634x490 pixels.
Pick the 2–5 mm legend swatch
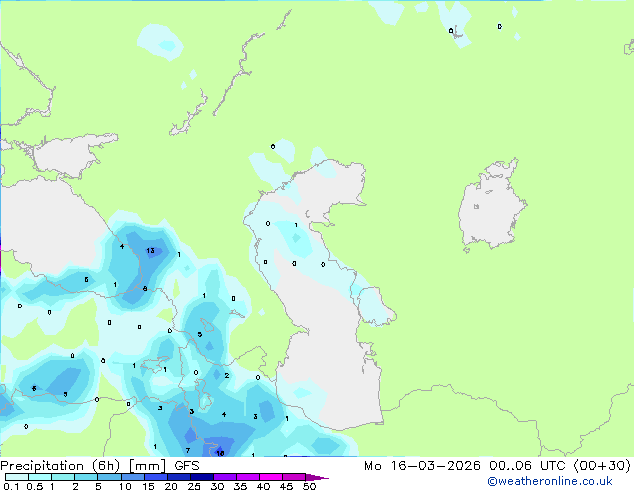tap(86, 477)
